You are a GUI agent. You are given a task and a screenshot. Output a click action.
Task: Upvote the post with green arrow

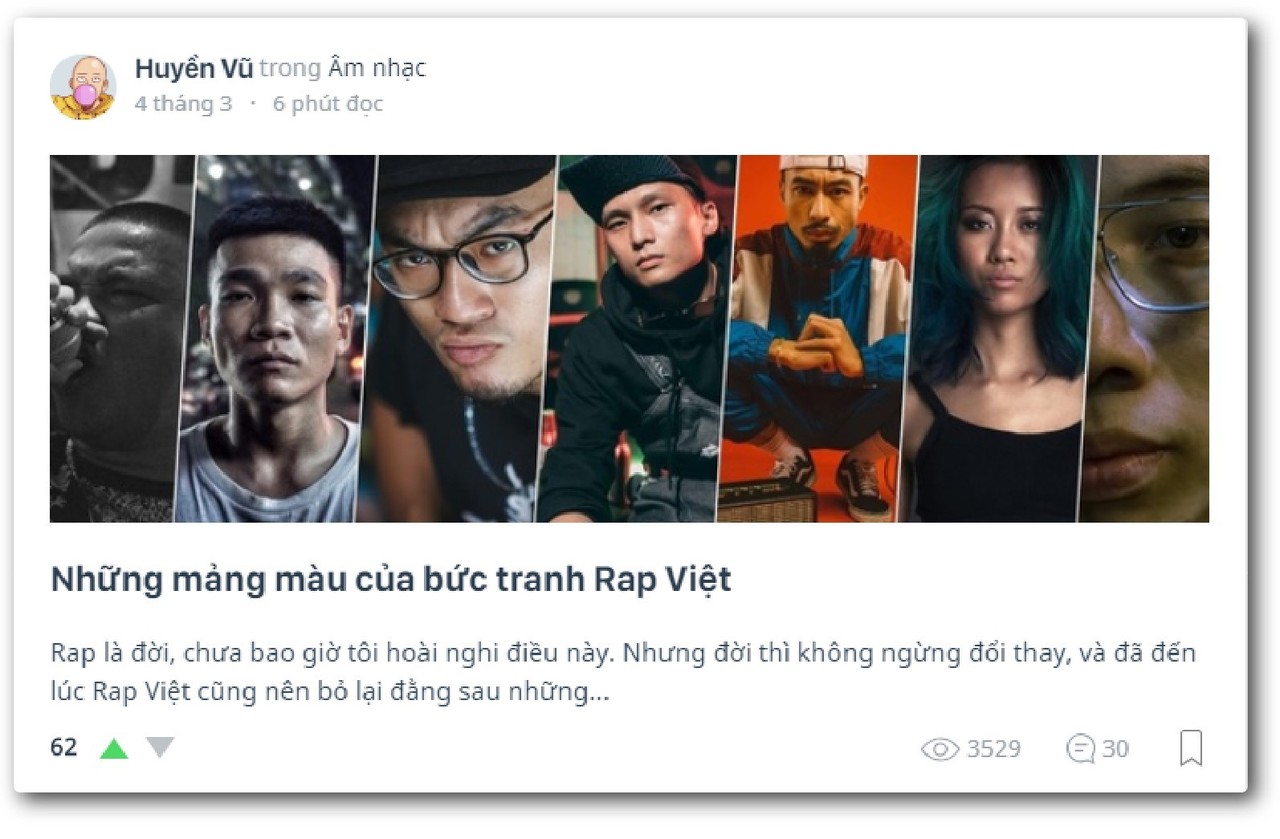click(x=114, y=748)
